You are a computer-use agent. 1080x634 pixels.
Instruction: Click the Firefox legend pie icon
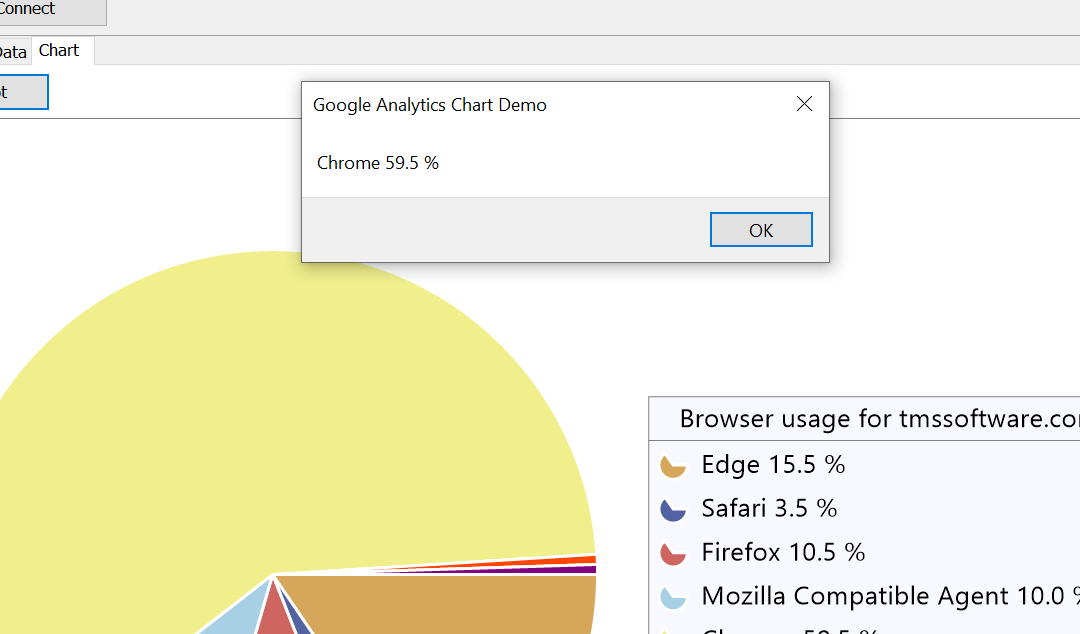tap(672, 554)
